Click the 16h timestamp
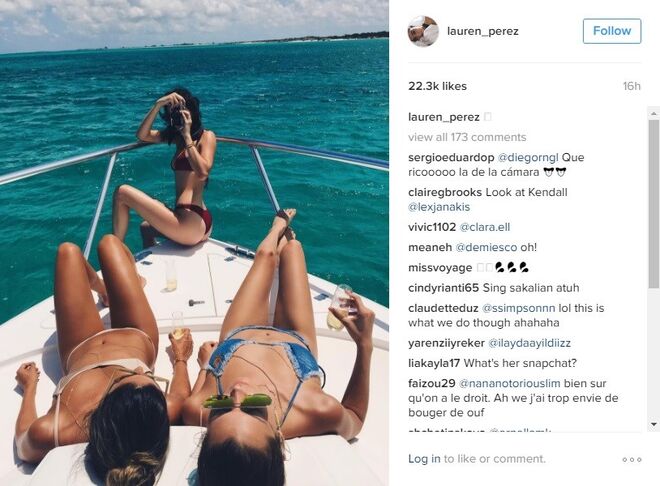Image resolution: width=660 pixels, height=486 pixels. tap(631, 86)
